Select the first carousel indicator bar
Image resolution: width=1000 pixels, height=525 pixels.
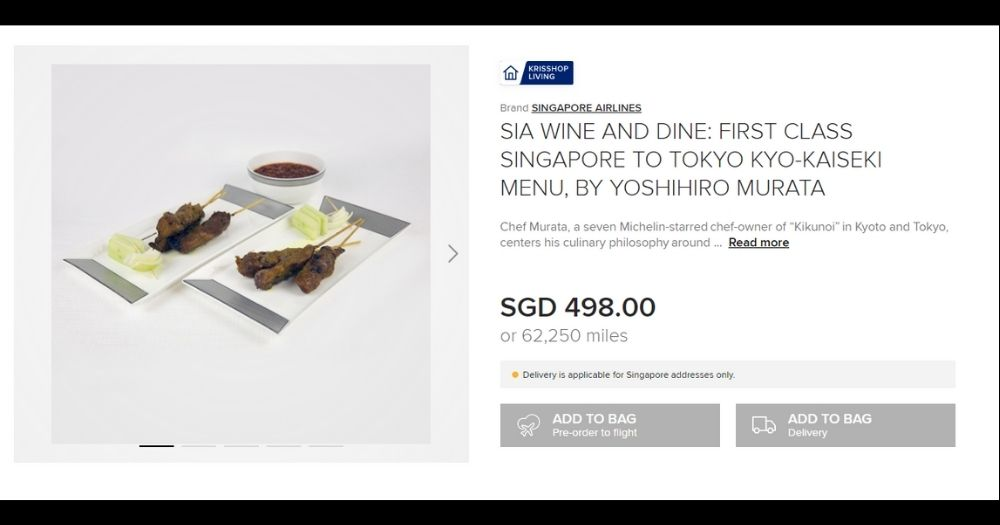(x=156, y=445)
